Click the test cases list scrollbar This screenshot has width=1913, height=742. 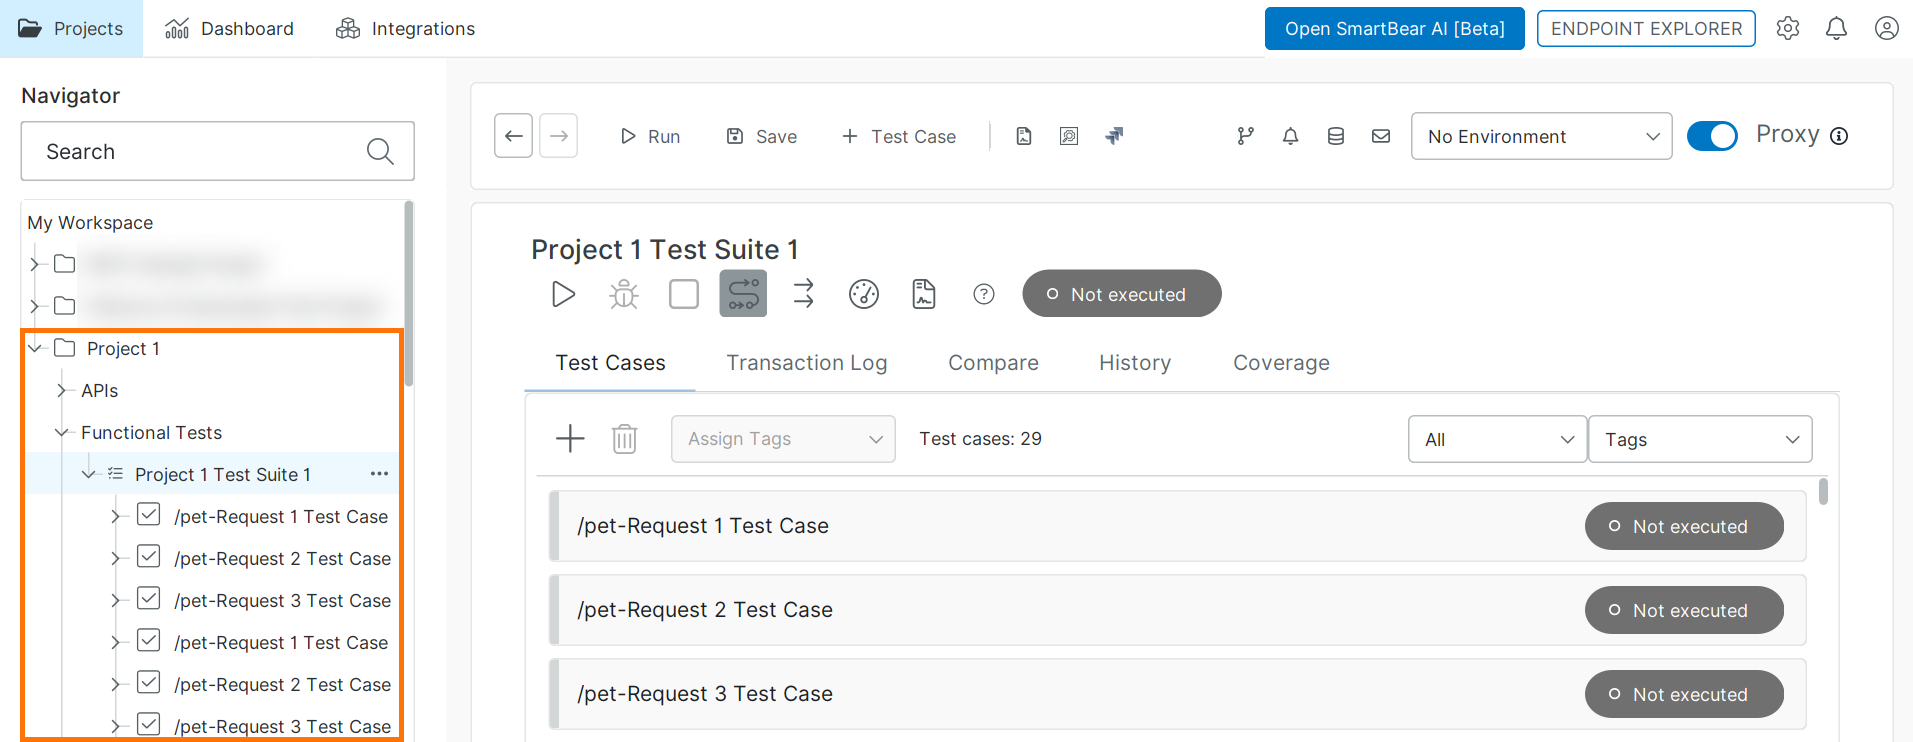click(1823, 491)
